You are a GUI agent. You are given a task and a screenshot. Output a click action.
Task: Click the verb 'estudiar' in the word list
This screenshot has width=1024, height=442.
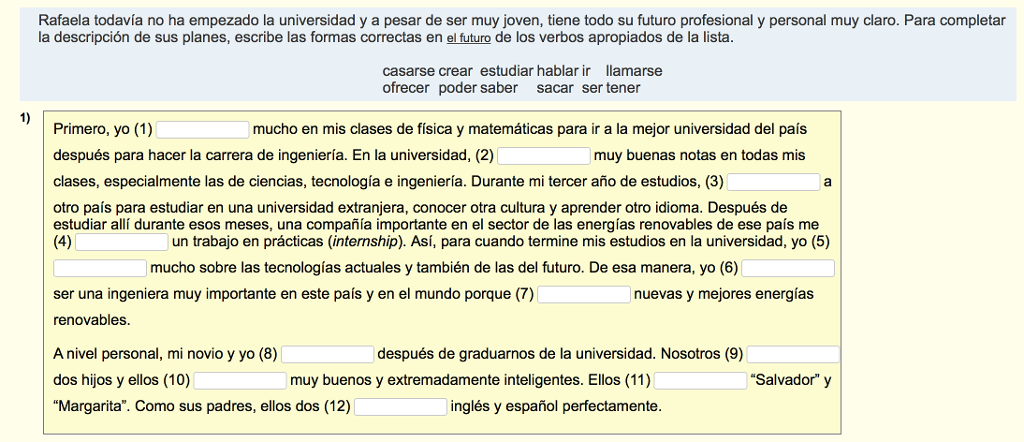coord(507,71)
